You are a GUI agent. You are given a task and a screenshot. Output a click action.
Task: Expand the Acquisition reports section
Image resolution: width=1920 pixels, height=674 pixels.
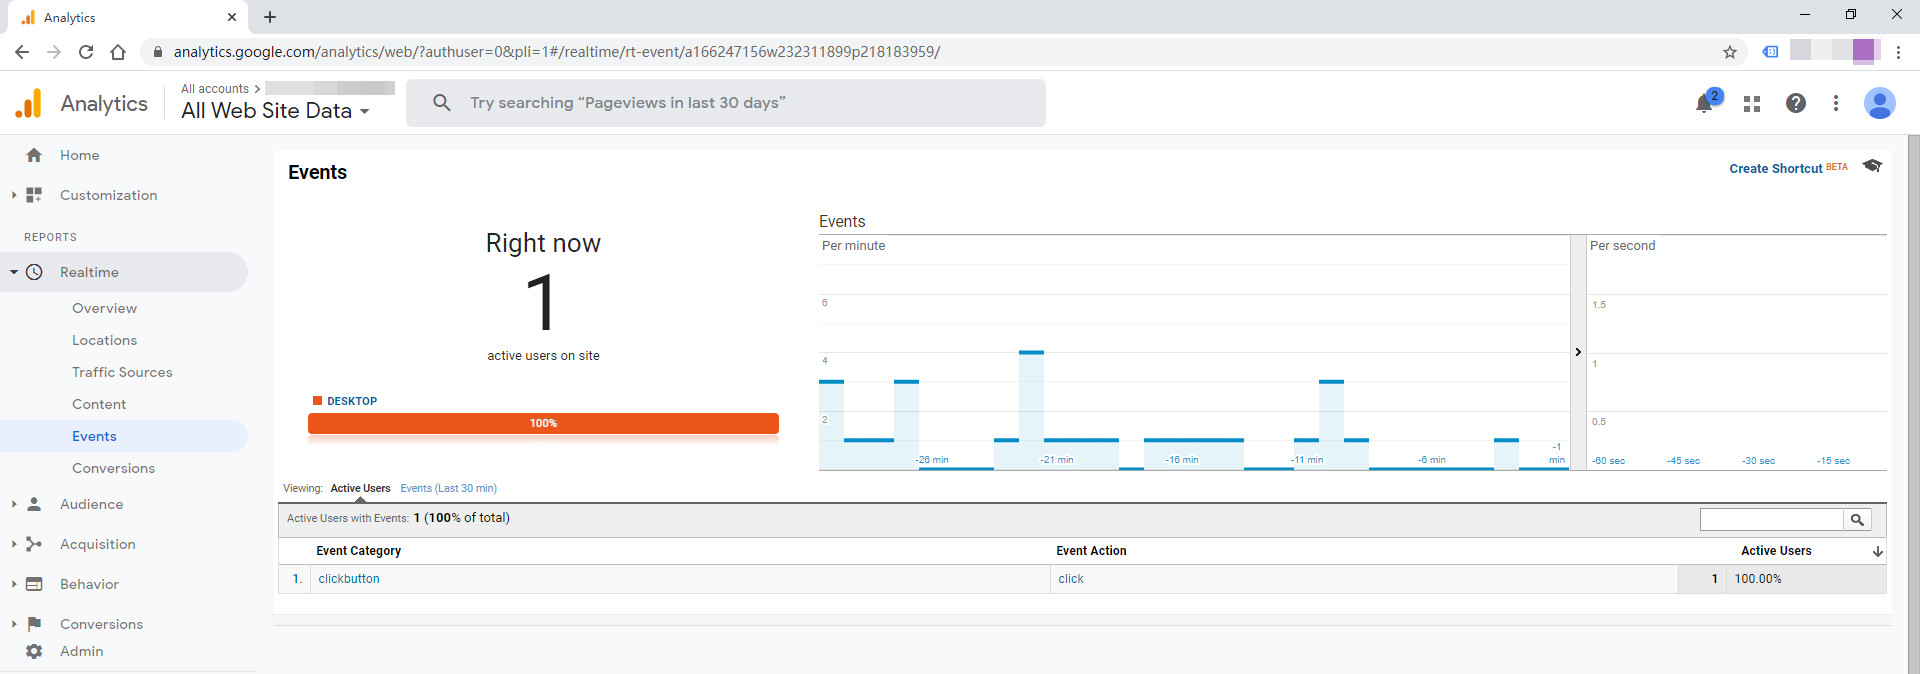coord(14,544)
